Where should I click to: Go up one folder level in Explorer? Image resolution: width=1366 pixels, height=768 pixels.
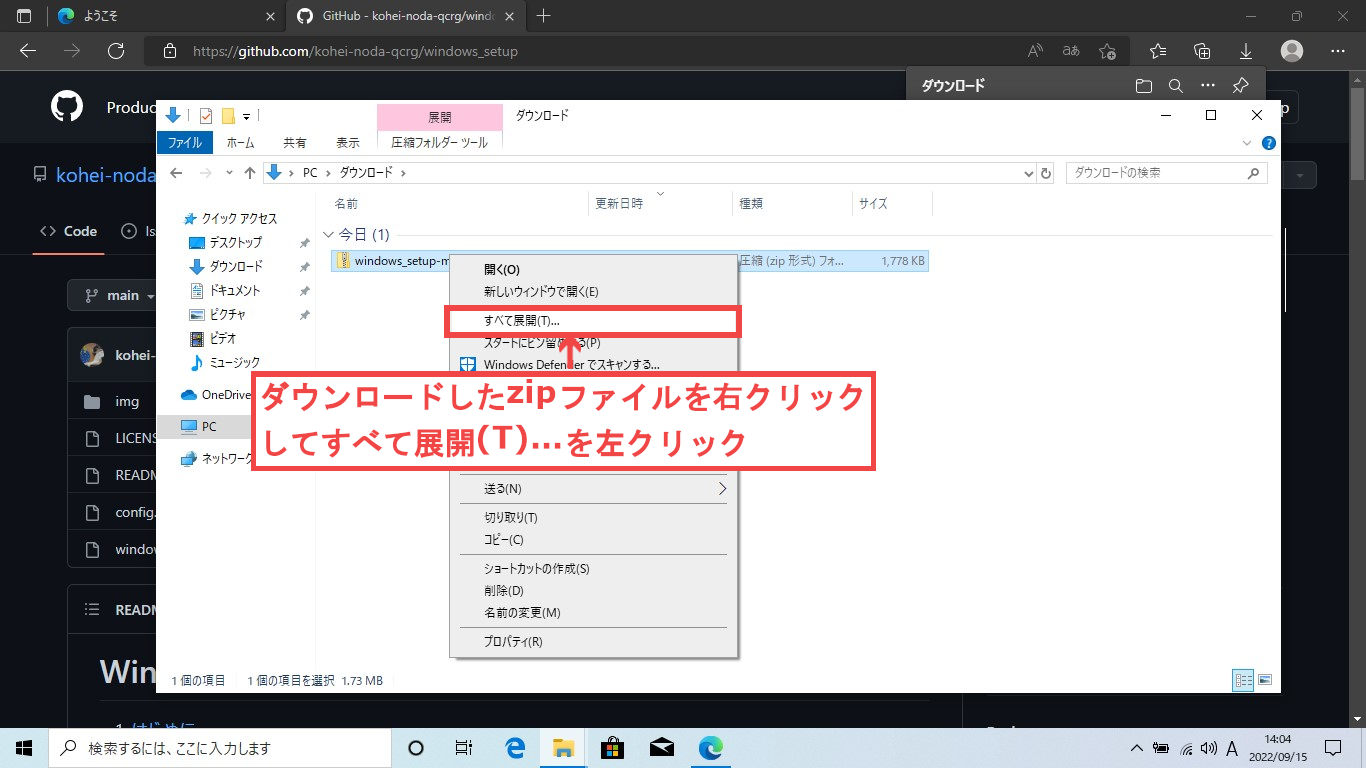click(x=249, y=173)
